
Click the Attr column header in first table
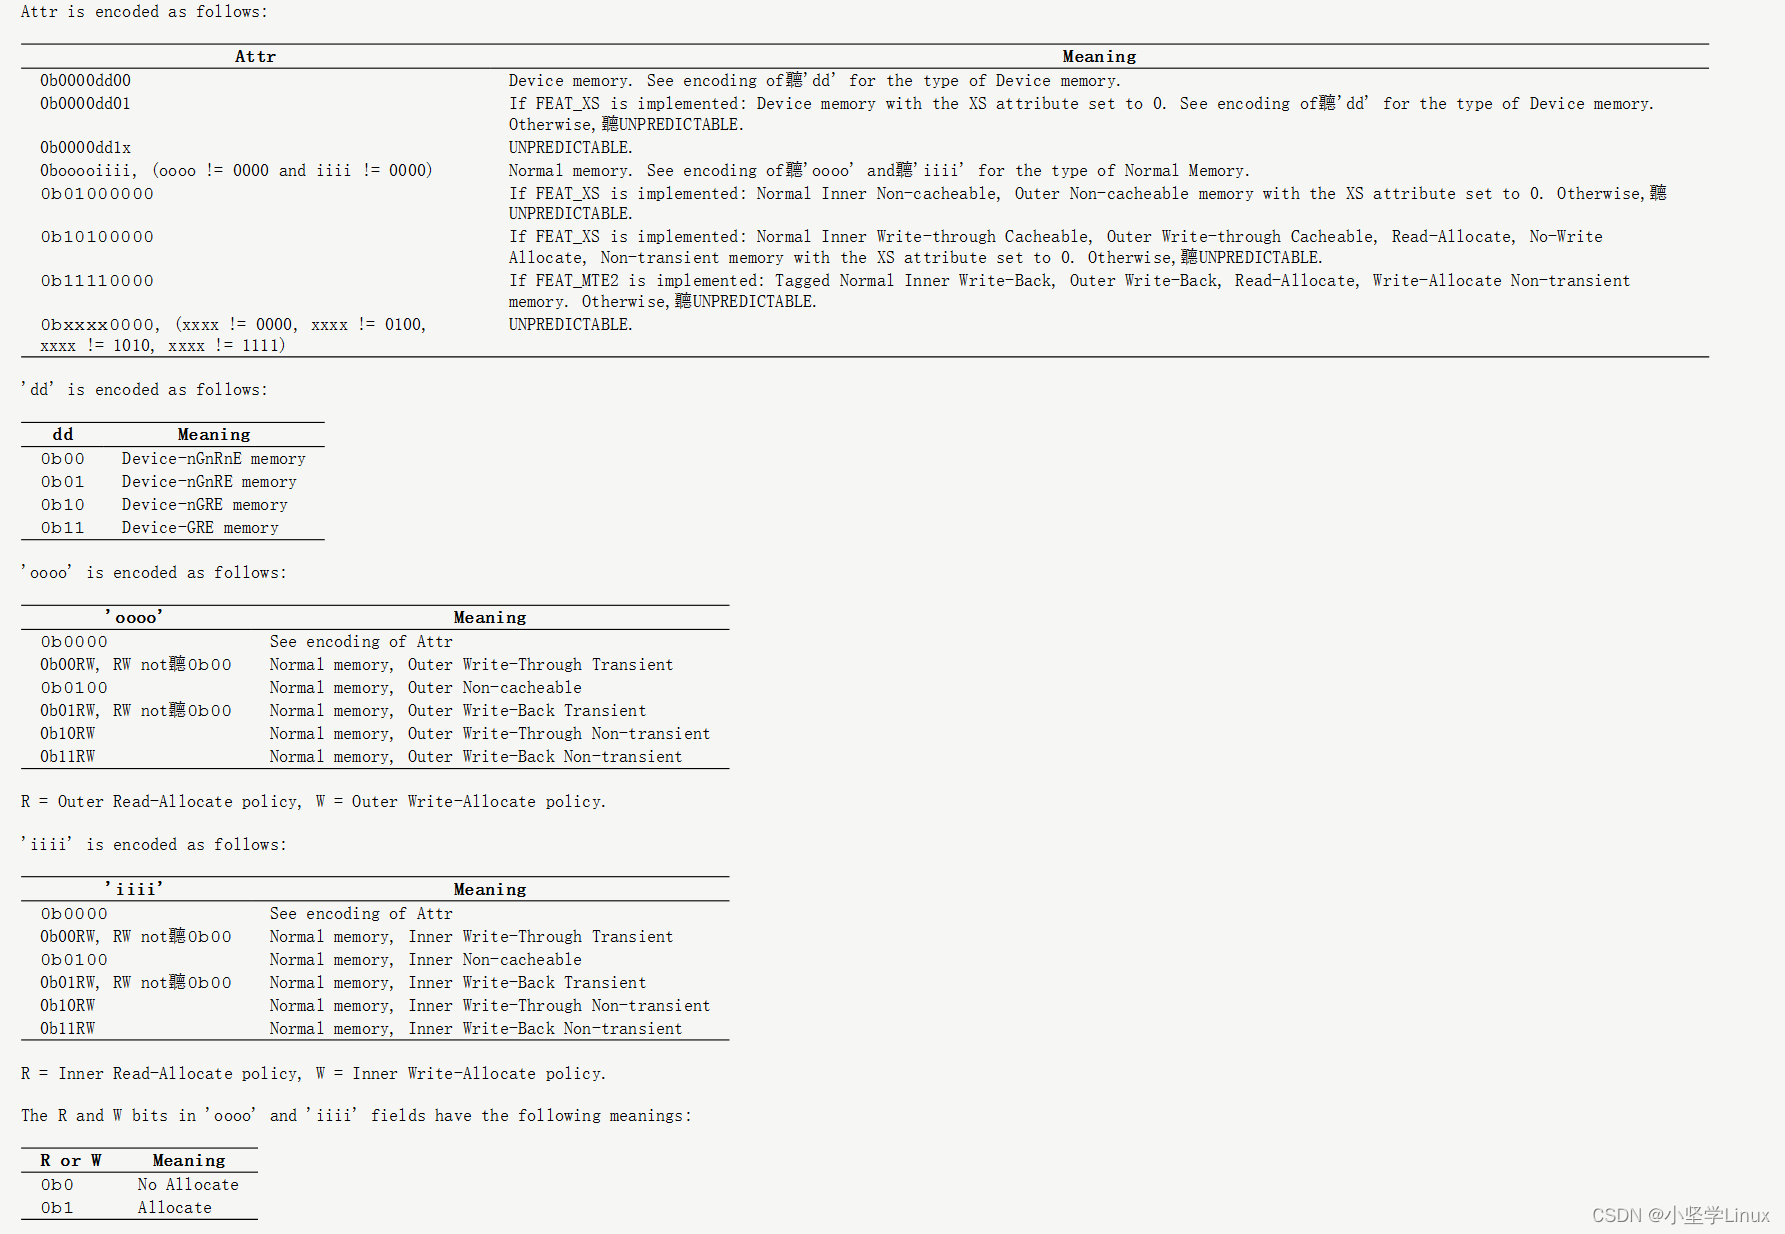tap(255, 57)
